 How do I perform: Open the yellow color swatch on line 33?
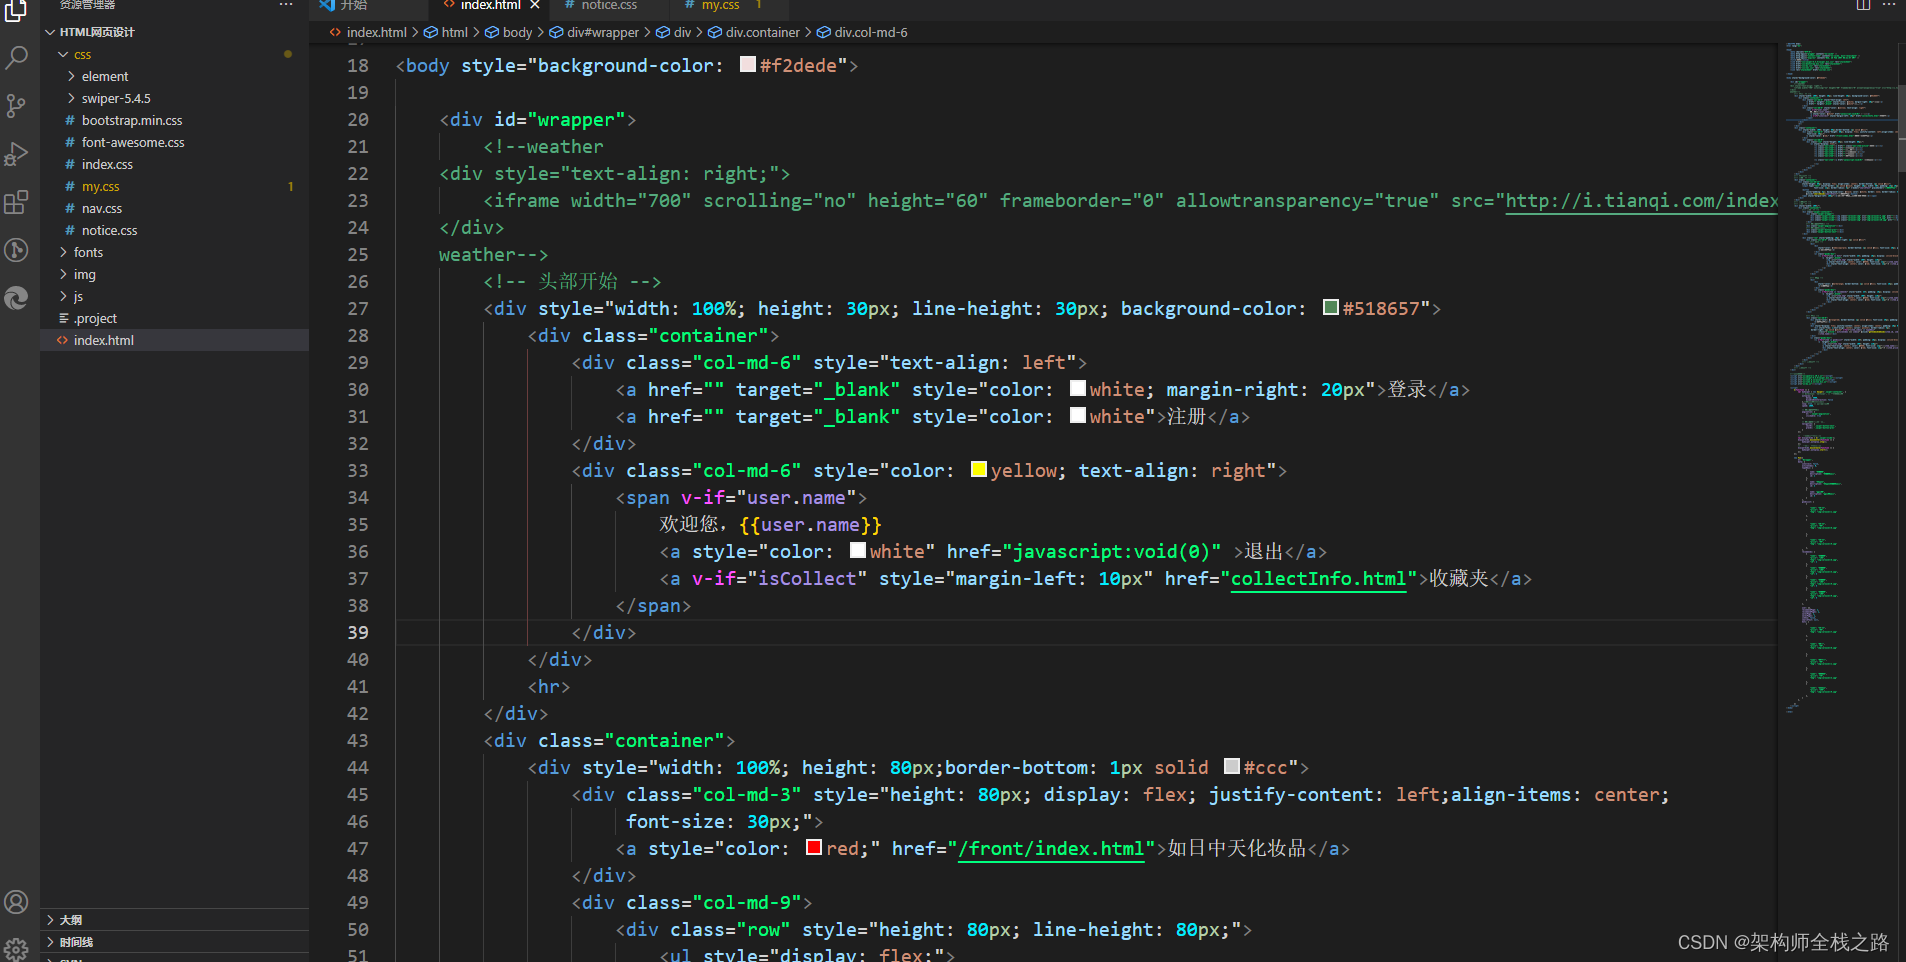[979, 470]
